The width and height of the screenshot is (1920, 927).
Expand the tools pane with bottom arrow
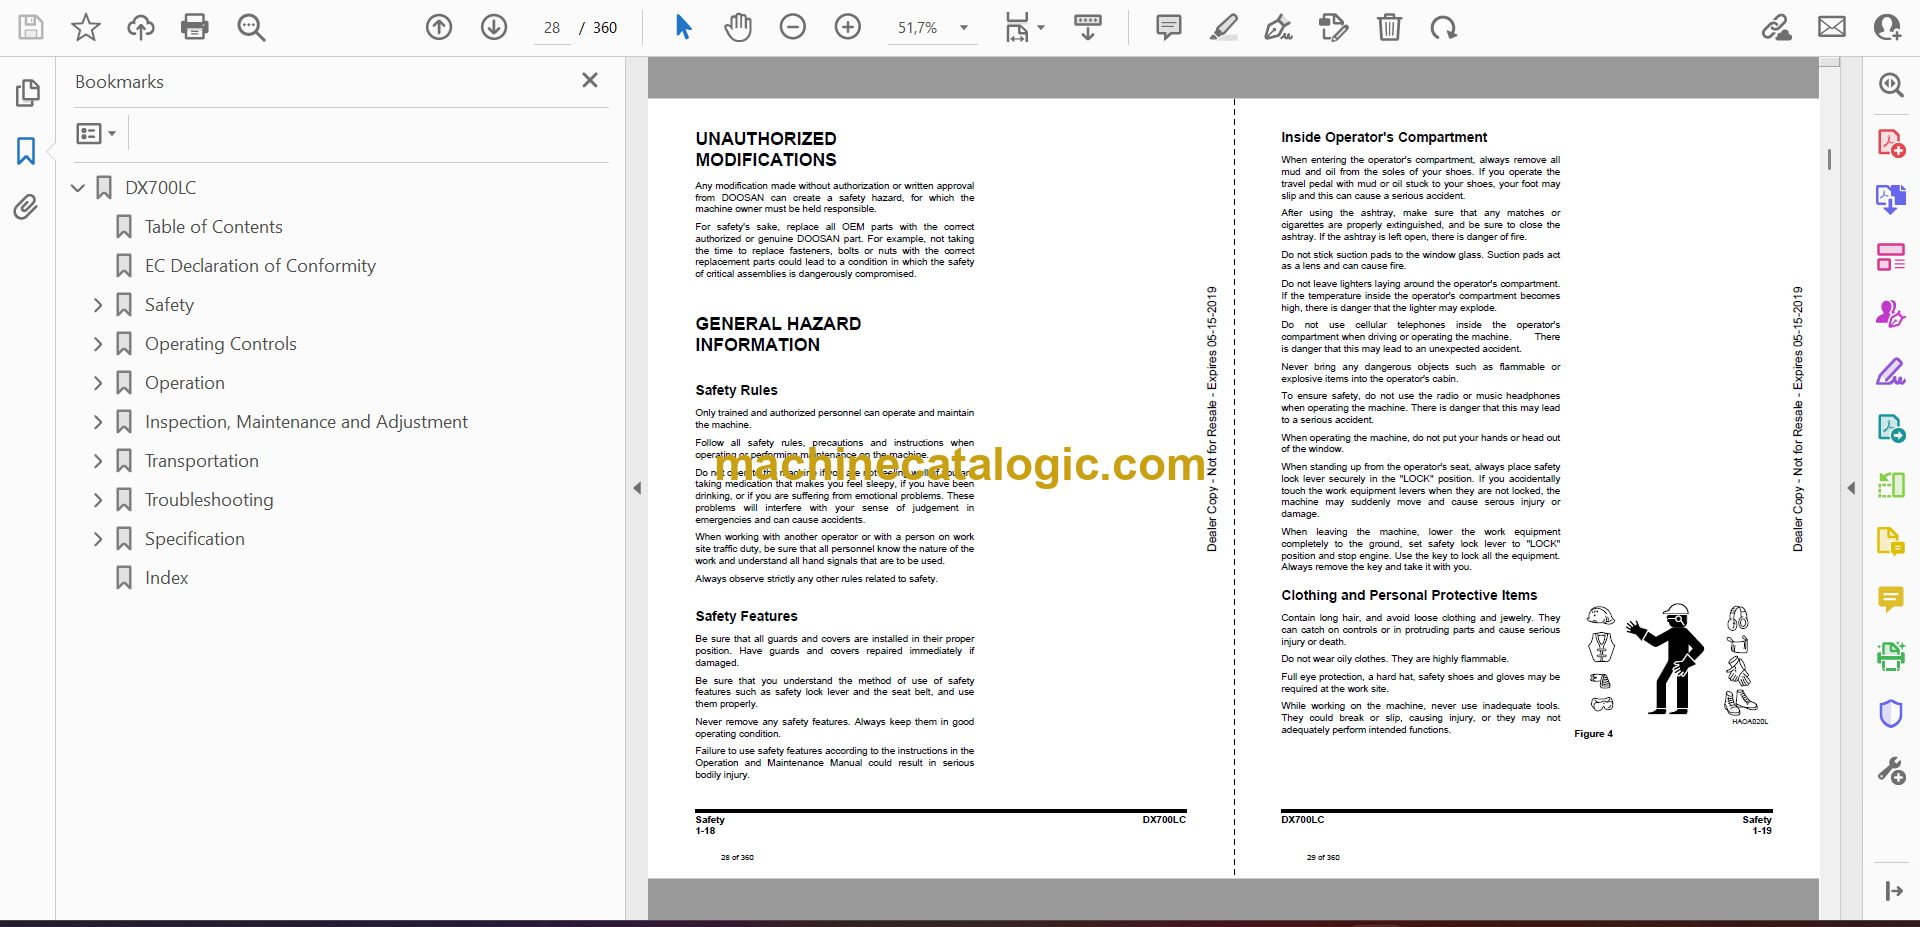tap(1893, 890)
